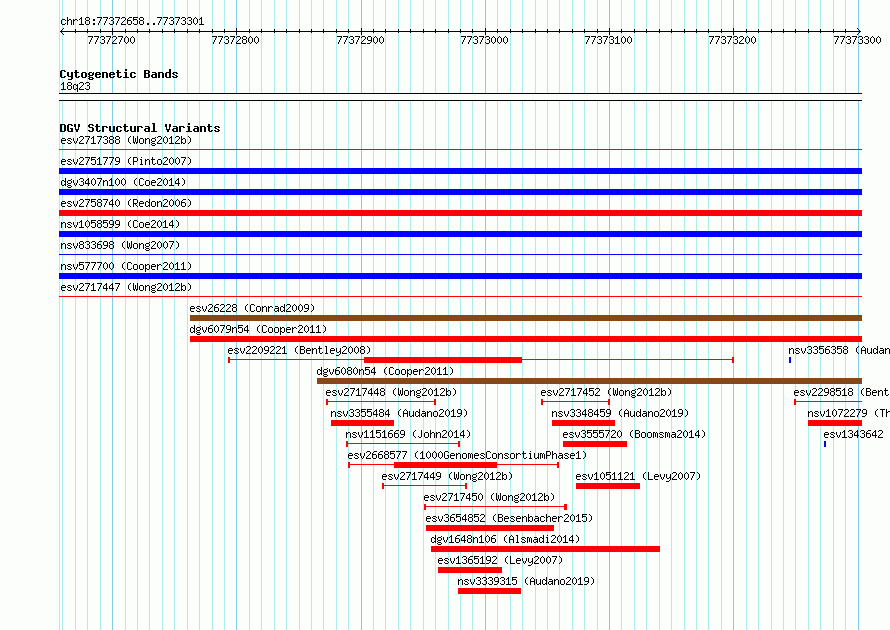
Task: Select the nsv3355484 (Audano2019) label
Action: (399, 413)
